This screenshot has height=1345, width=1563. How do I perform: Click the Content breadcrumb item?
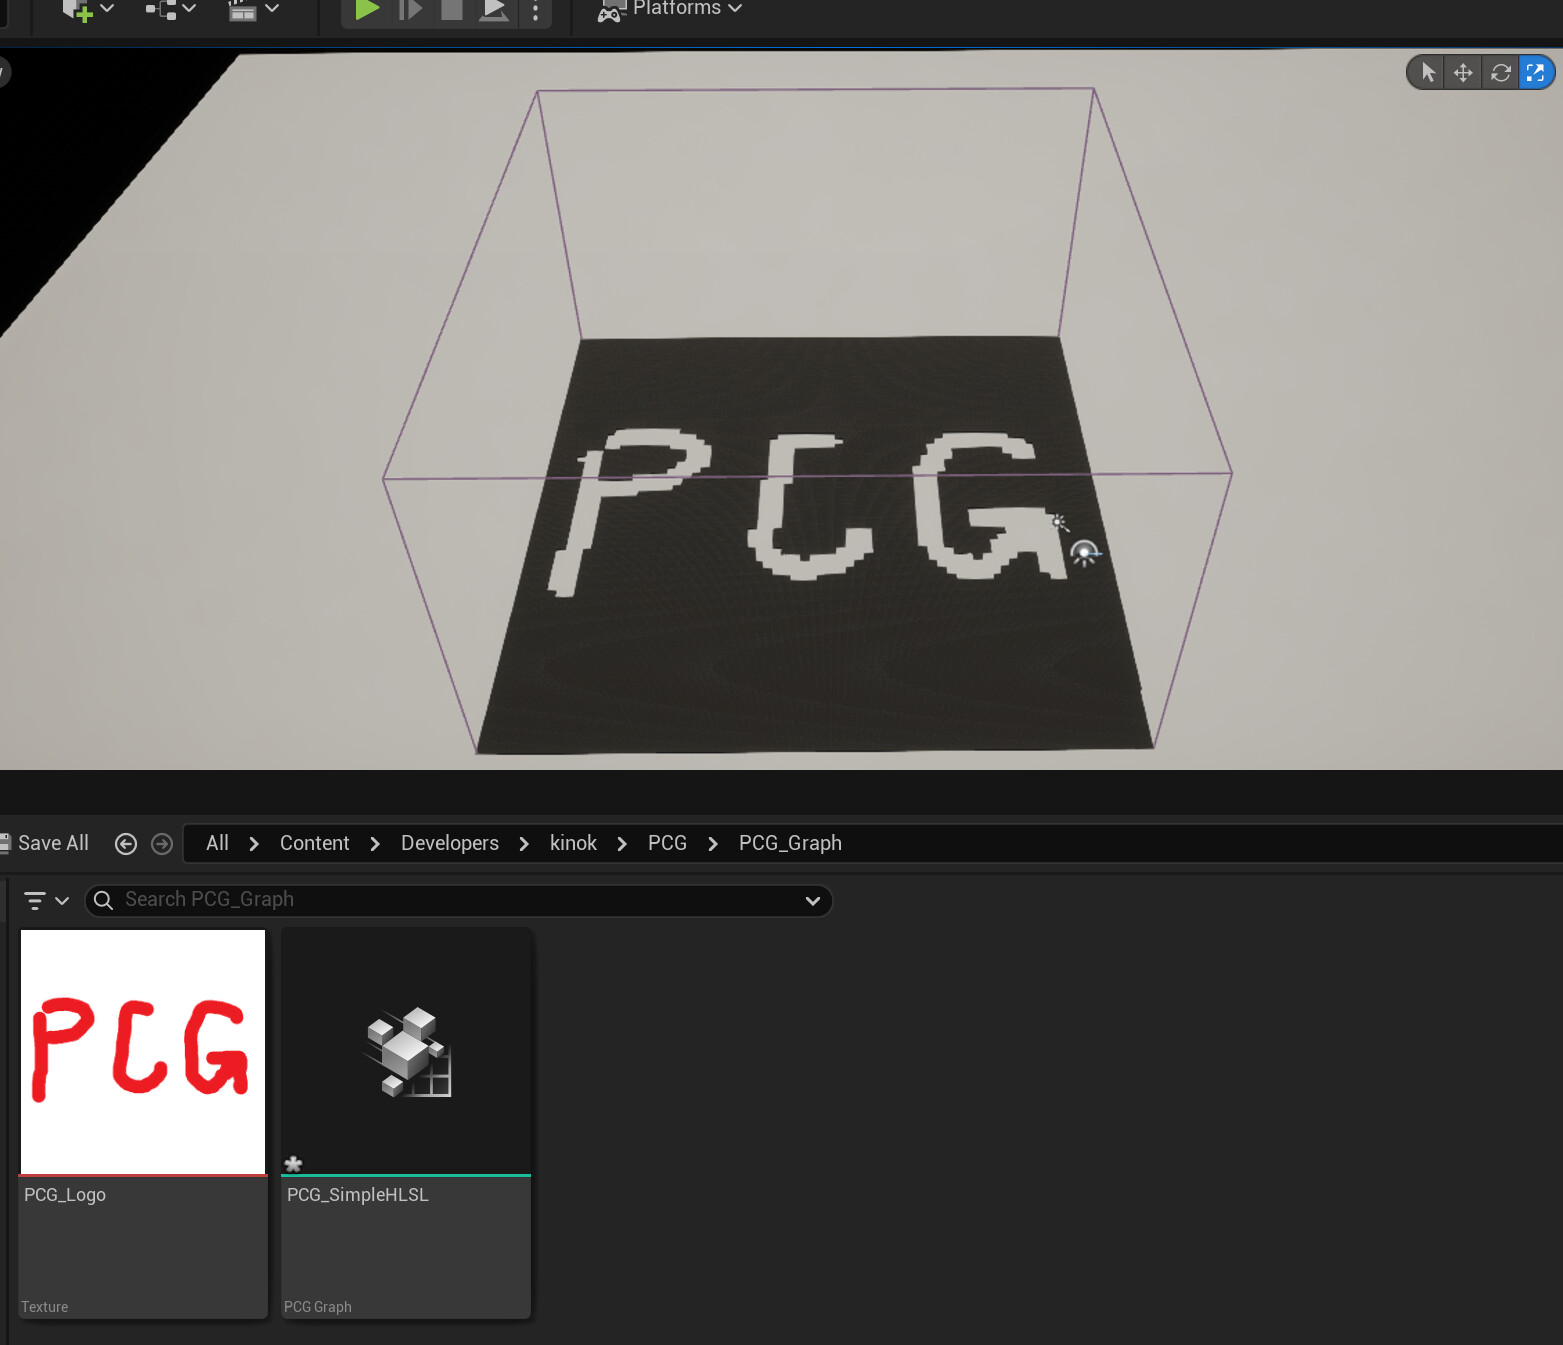314,843
